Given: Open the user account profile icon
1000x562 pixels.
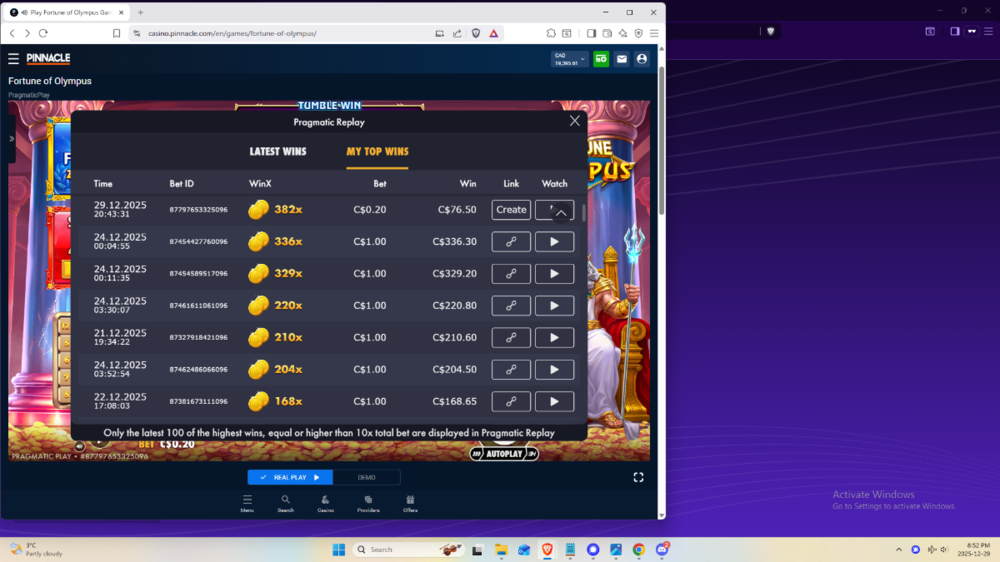Looking at the screenshot, I should (x=642, y=59).
